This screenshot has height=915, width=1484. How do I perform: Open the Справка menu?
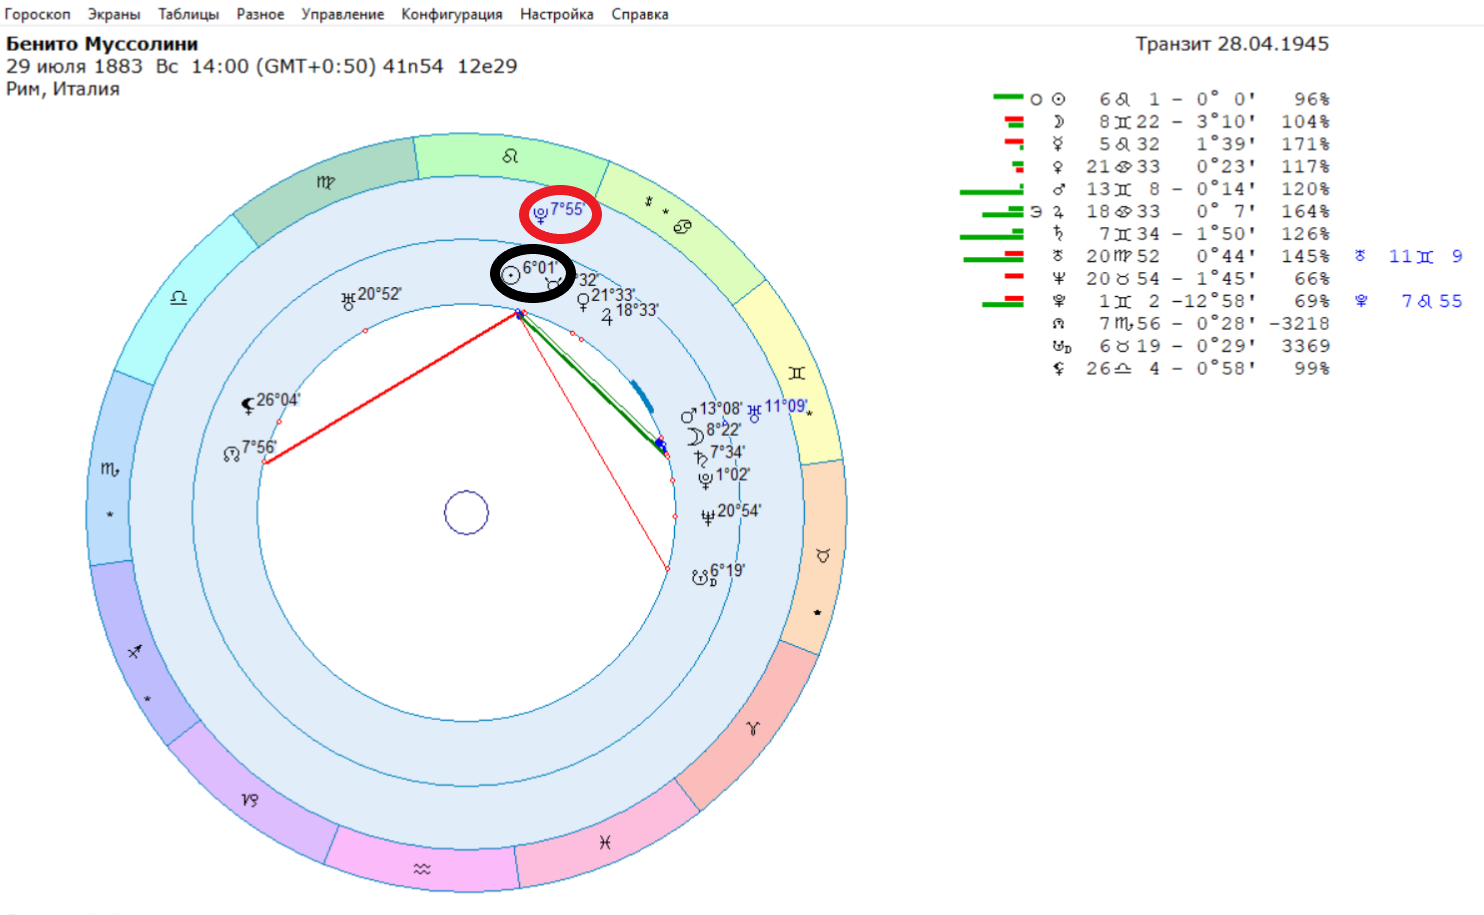(x=640, y=14)
